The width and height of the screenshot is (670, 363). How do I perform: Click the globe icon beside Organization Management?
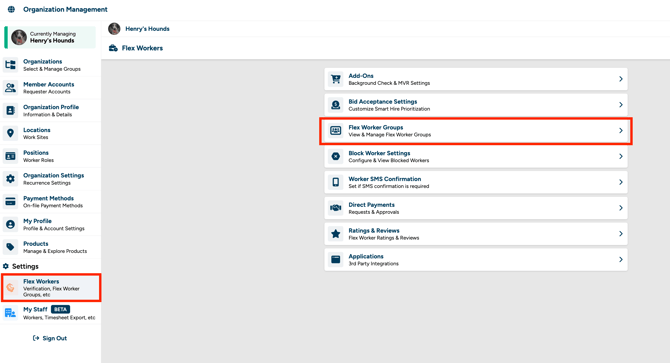[x=11, y=9]
